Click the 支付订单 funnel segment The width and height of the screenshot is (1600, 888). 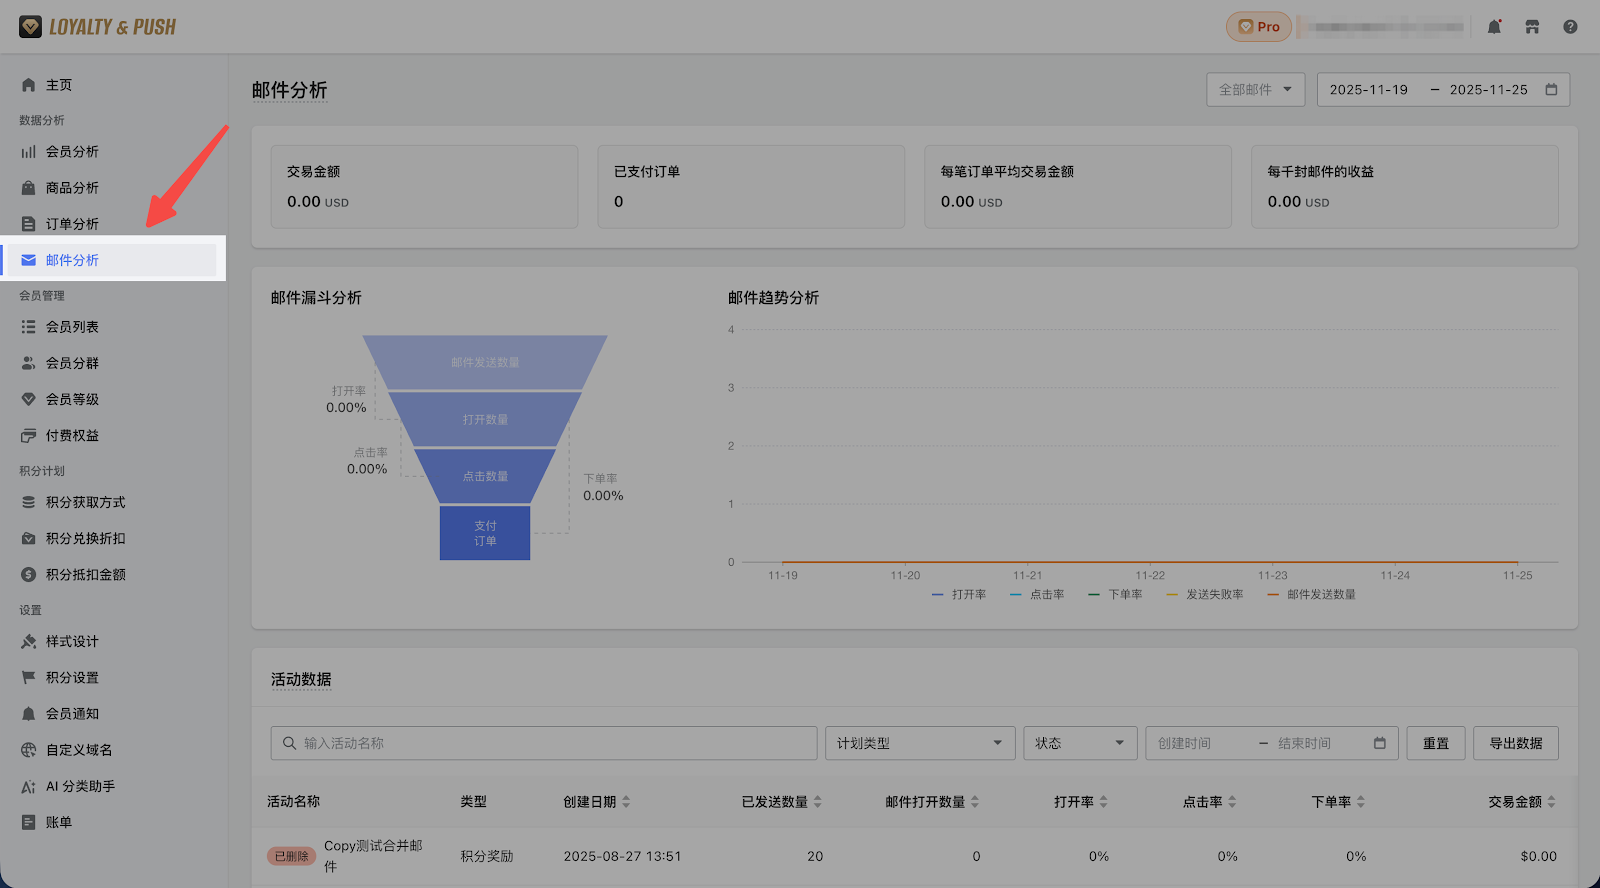coord(485,533)
